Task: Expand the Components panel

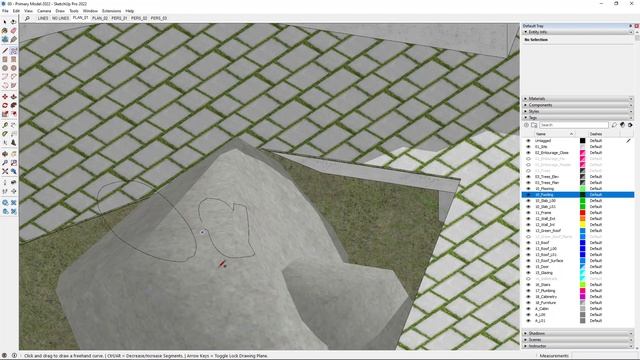Action: [578, 105]
